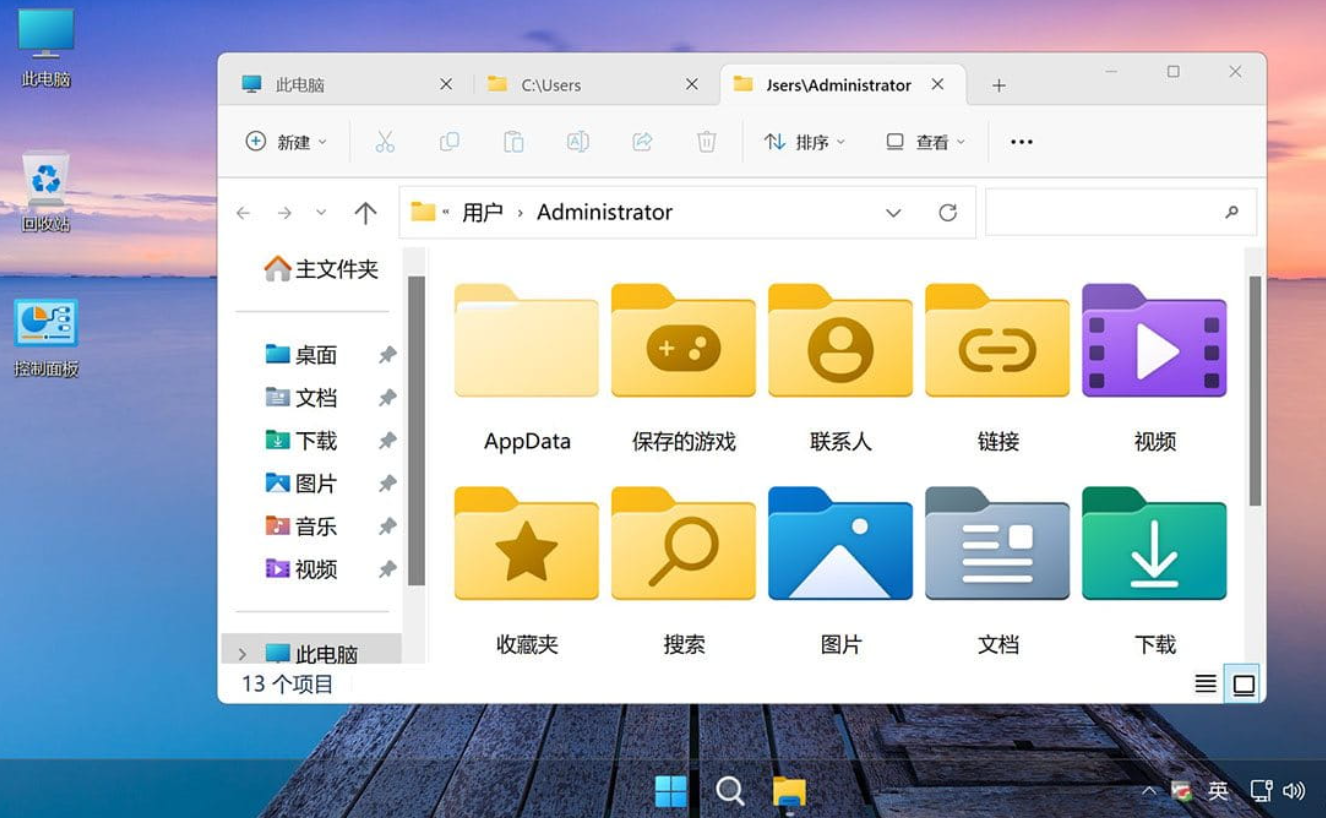
Task: Select the 联系人 folder
Action: click(x=841, y=368)
